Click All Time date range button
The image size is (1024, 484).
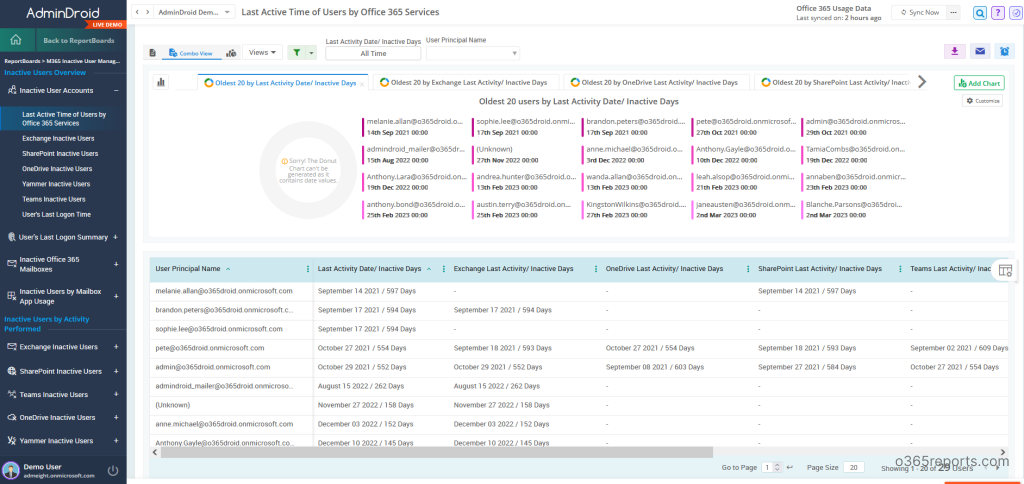(x=373, y=54)
